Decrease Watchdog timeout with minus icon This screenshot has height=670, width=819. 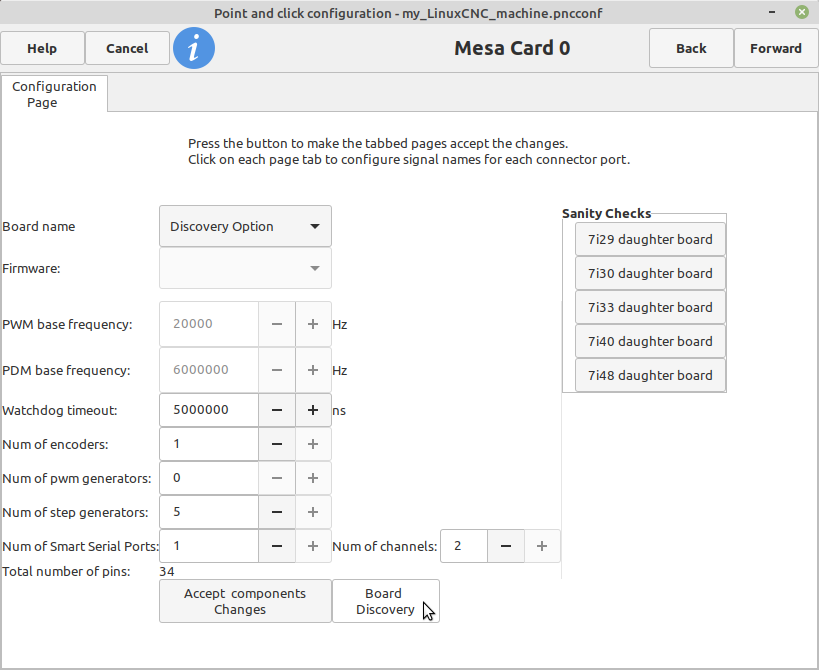coord(277,410)
